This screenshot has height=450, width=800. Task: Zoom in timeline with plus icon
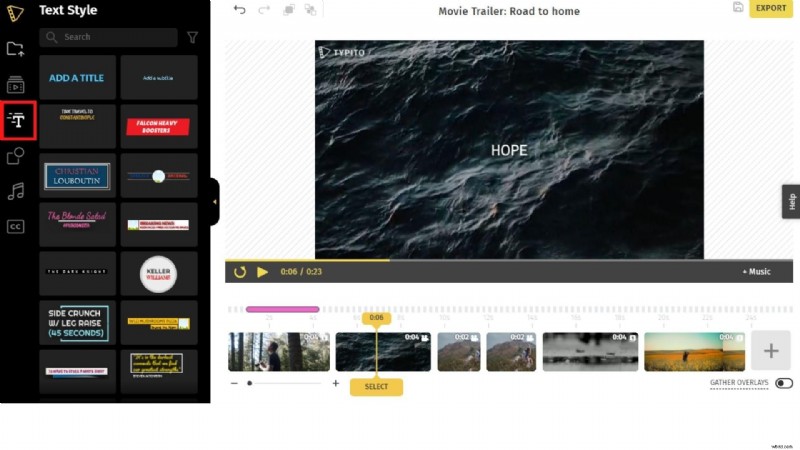click(336, 383)
